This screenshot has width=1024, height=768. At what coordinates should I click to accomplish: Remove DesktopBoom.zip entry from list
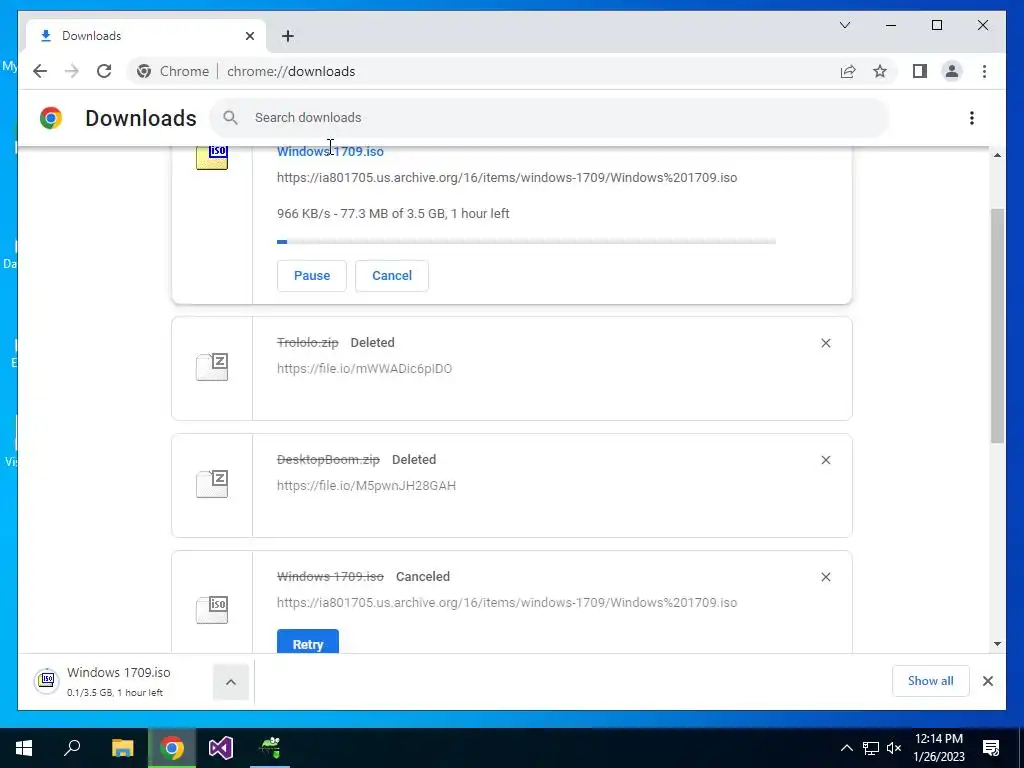[825, 460]
